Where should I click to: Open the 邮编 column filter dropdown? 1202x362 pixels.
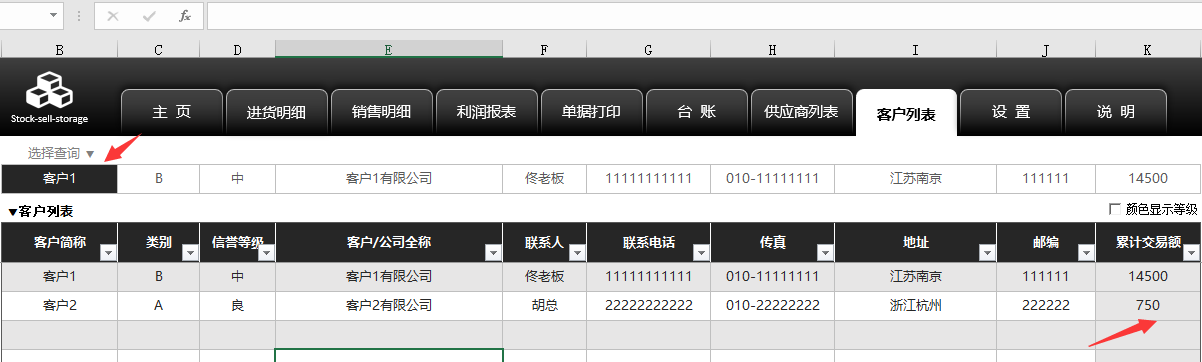pyautogui.click(x=1087, y=254)
